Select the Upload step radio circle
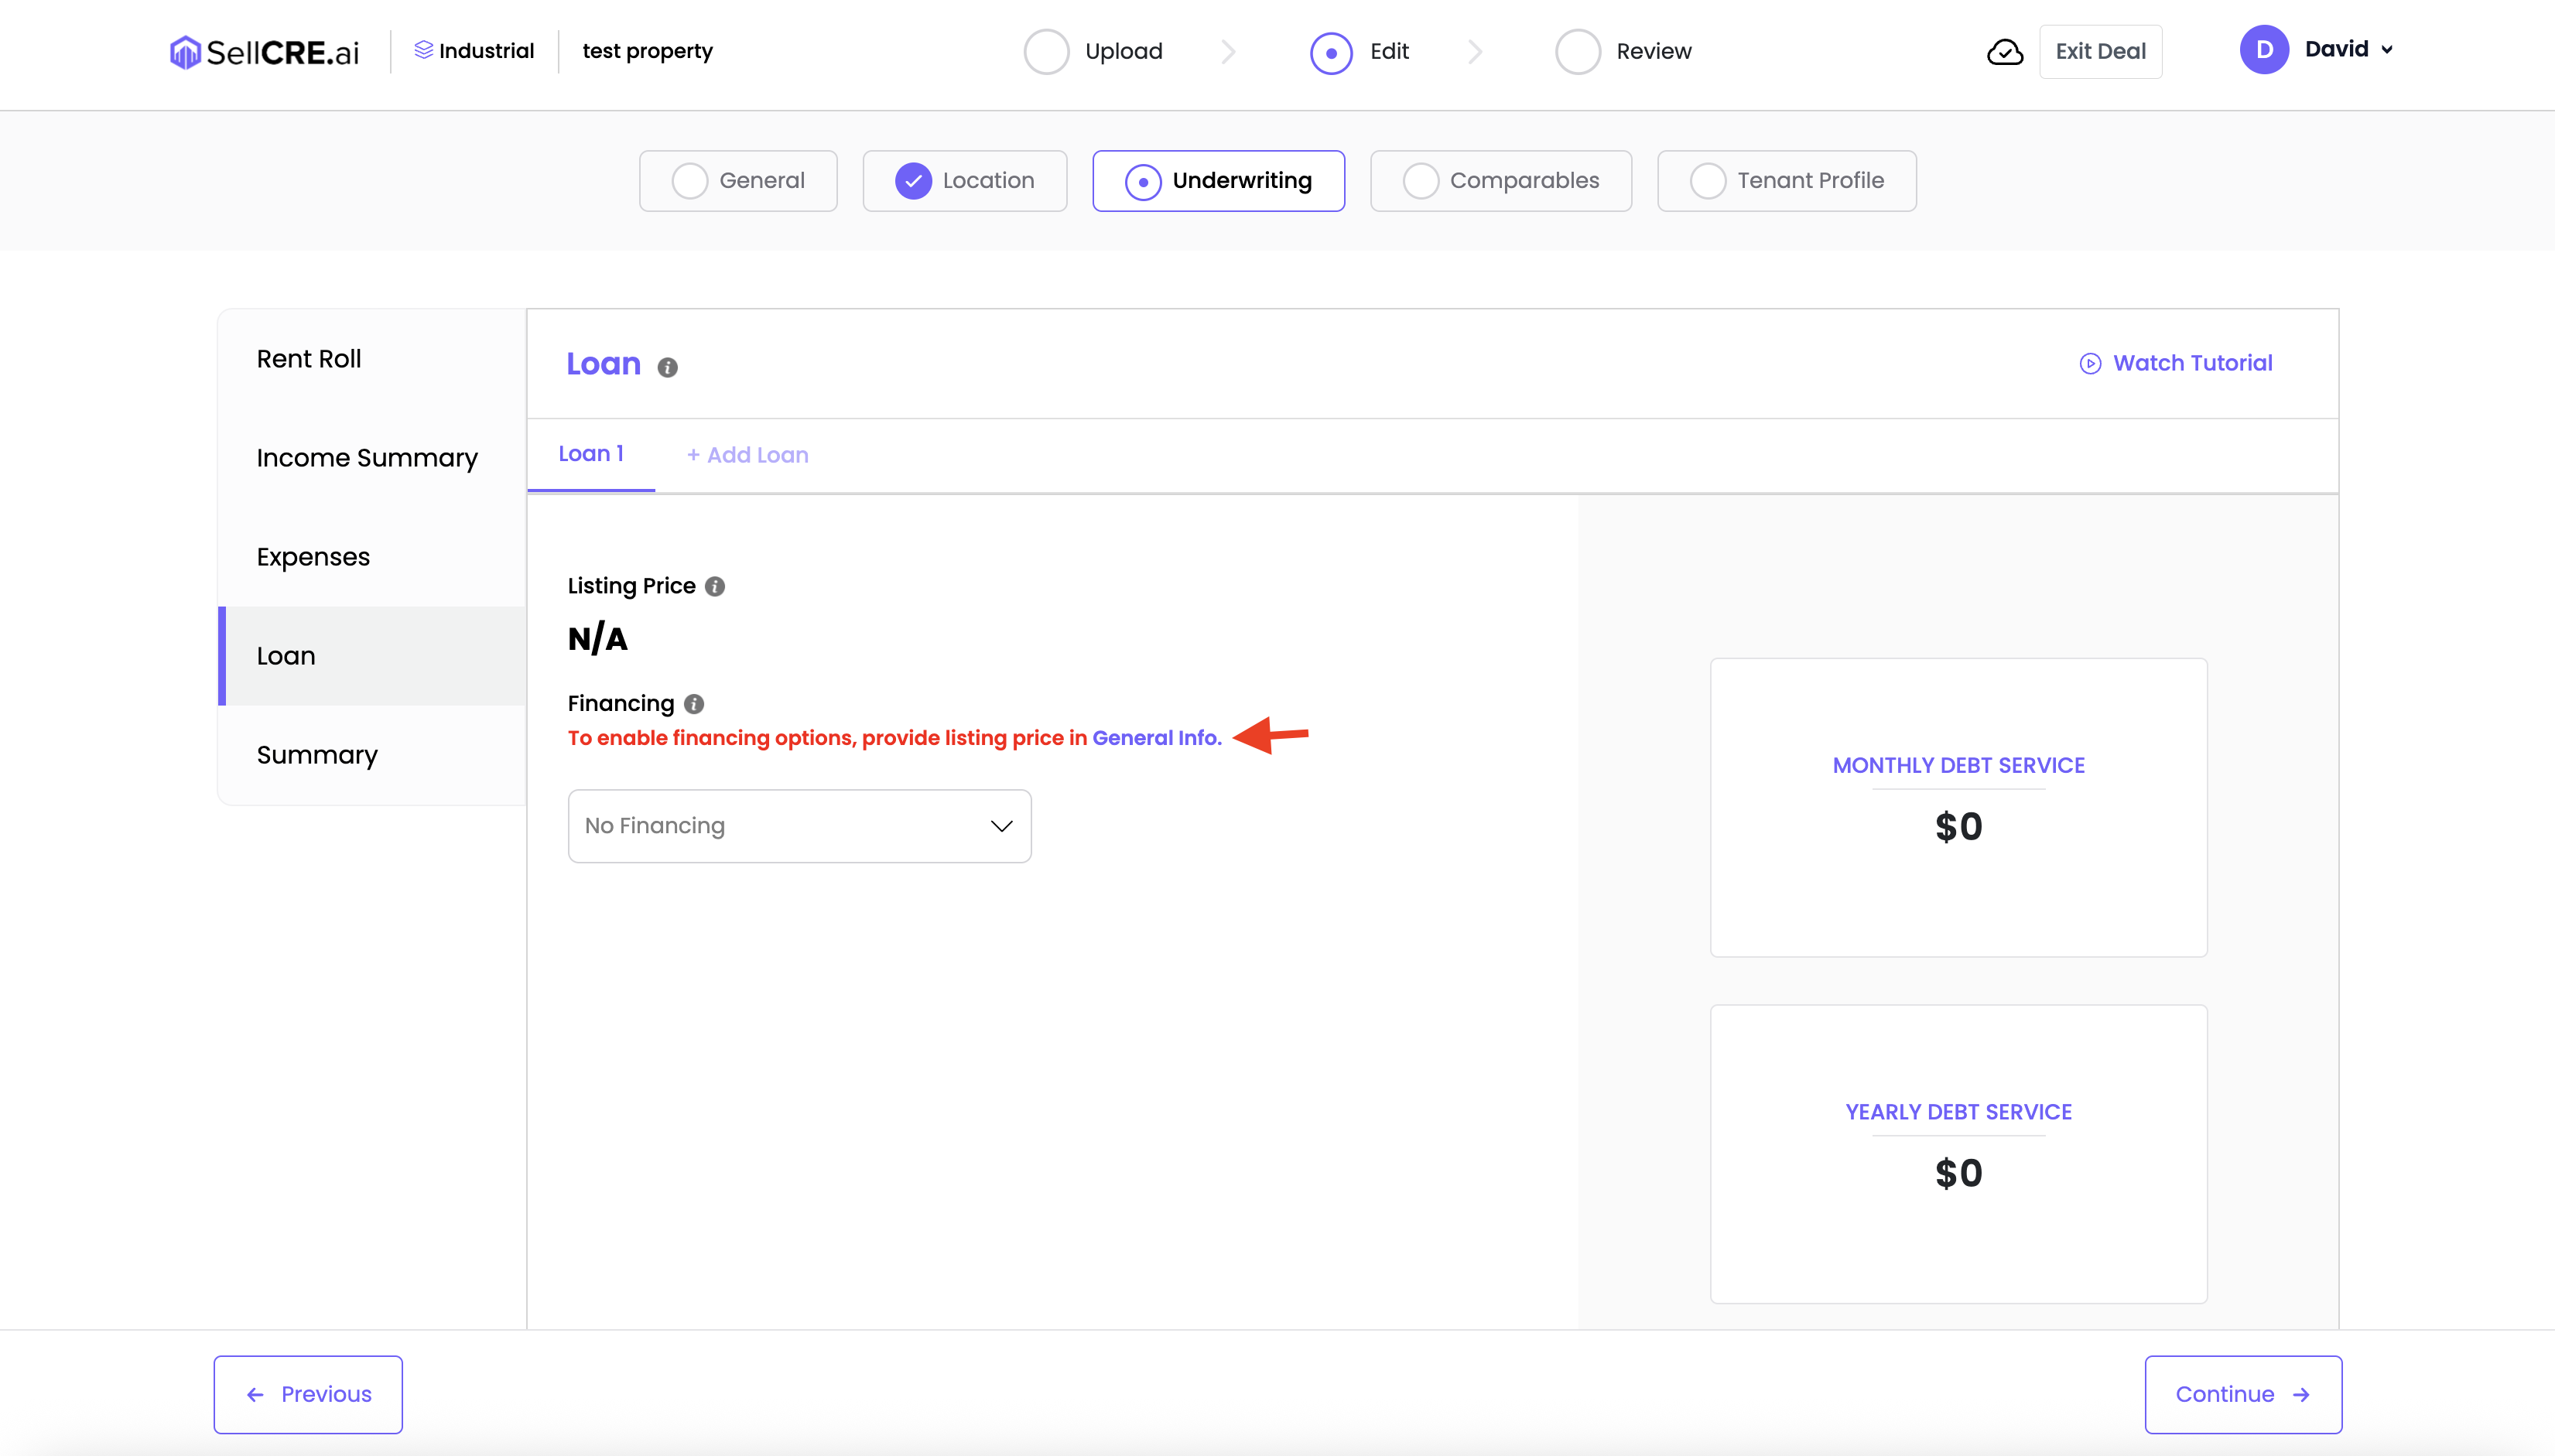This screenshot has height=1456, width=2555. 1046,52
